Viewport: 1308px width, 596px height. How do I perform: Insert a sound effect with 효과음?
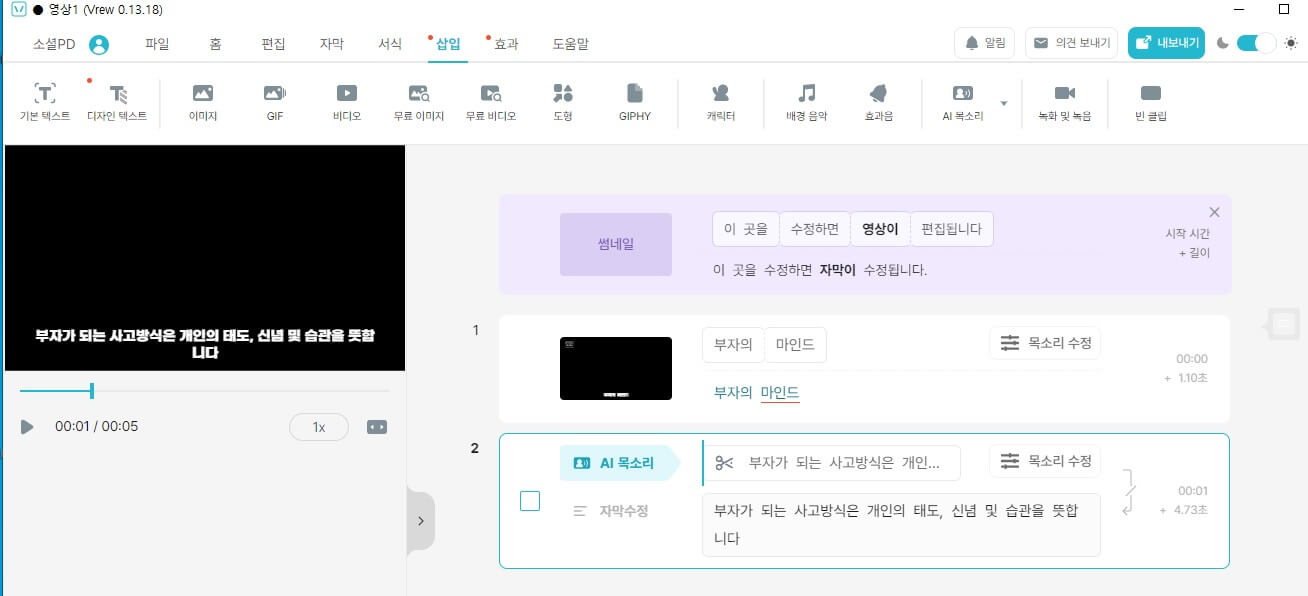tap(879, 102)
